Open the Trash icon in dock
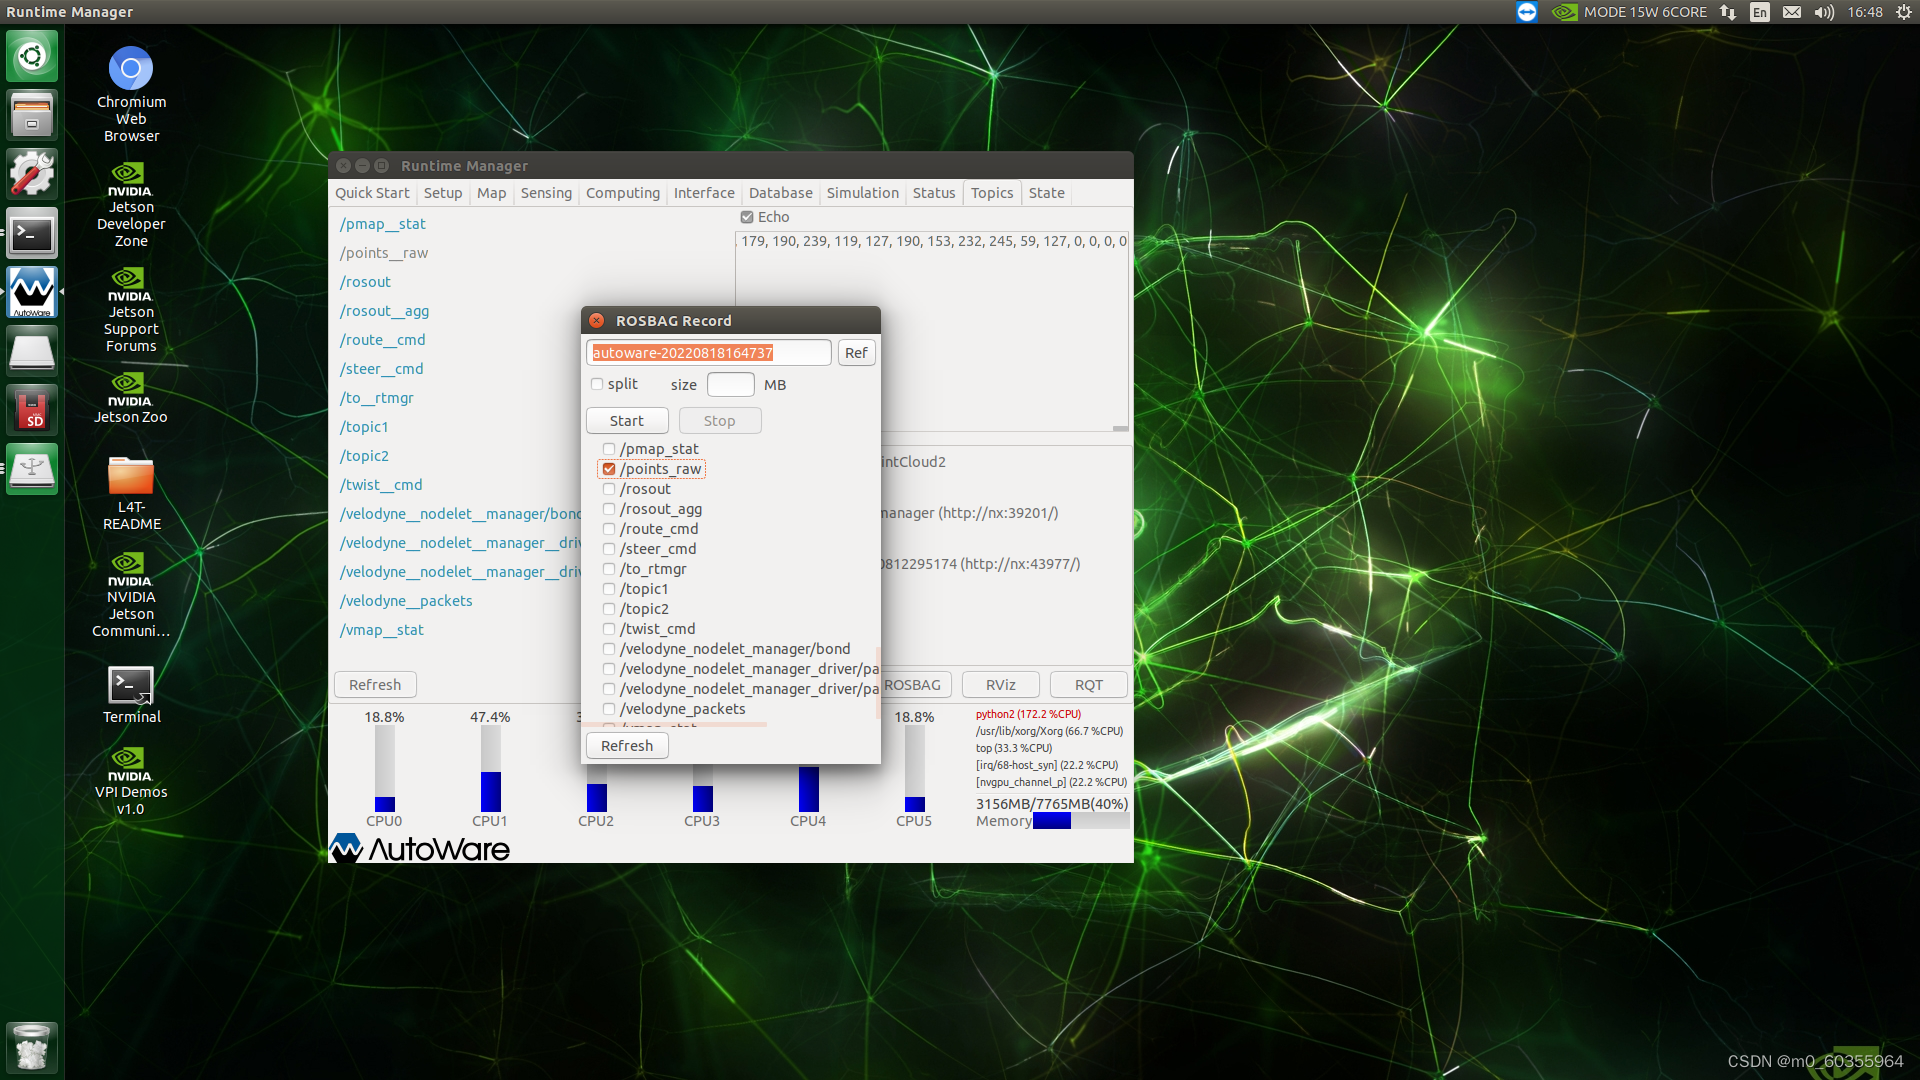 pyautogui.click(x=32, y=1047)
